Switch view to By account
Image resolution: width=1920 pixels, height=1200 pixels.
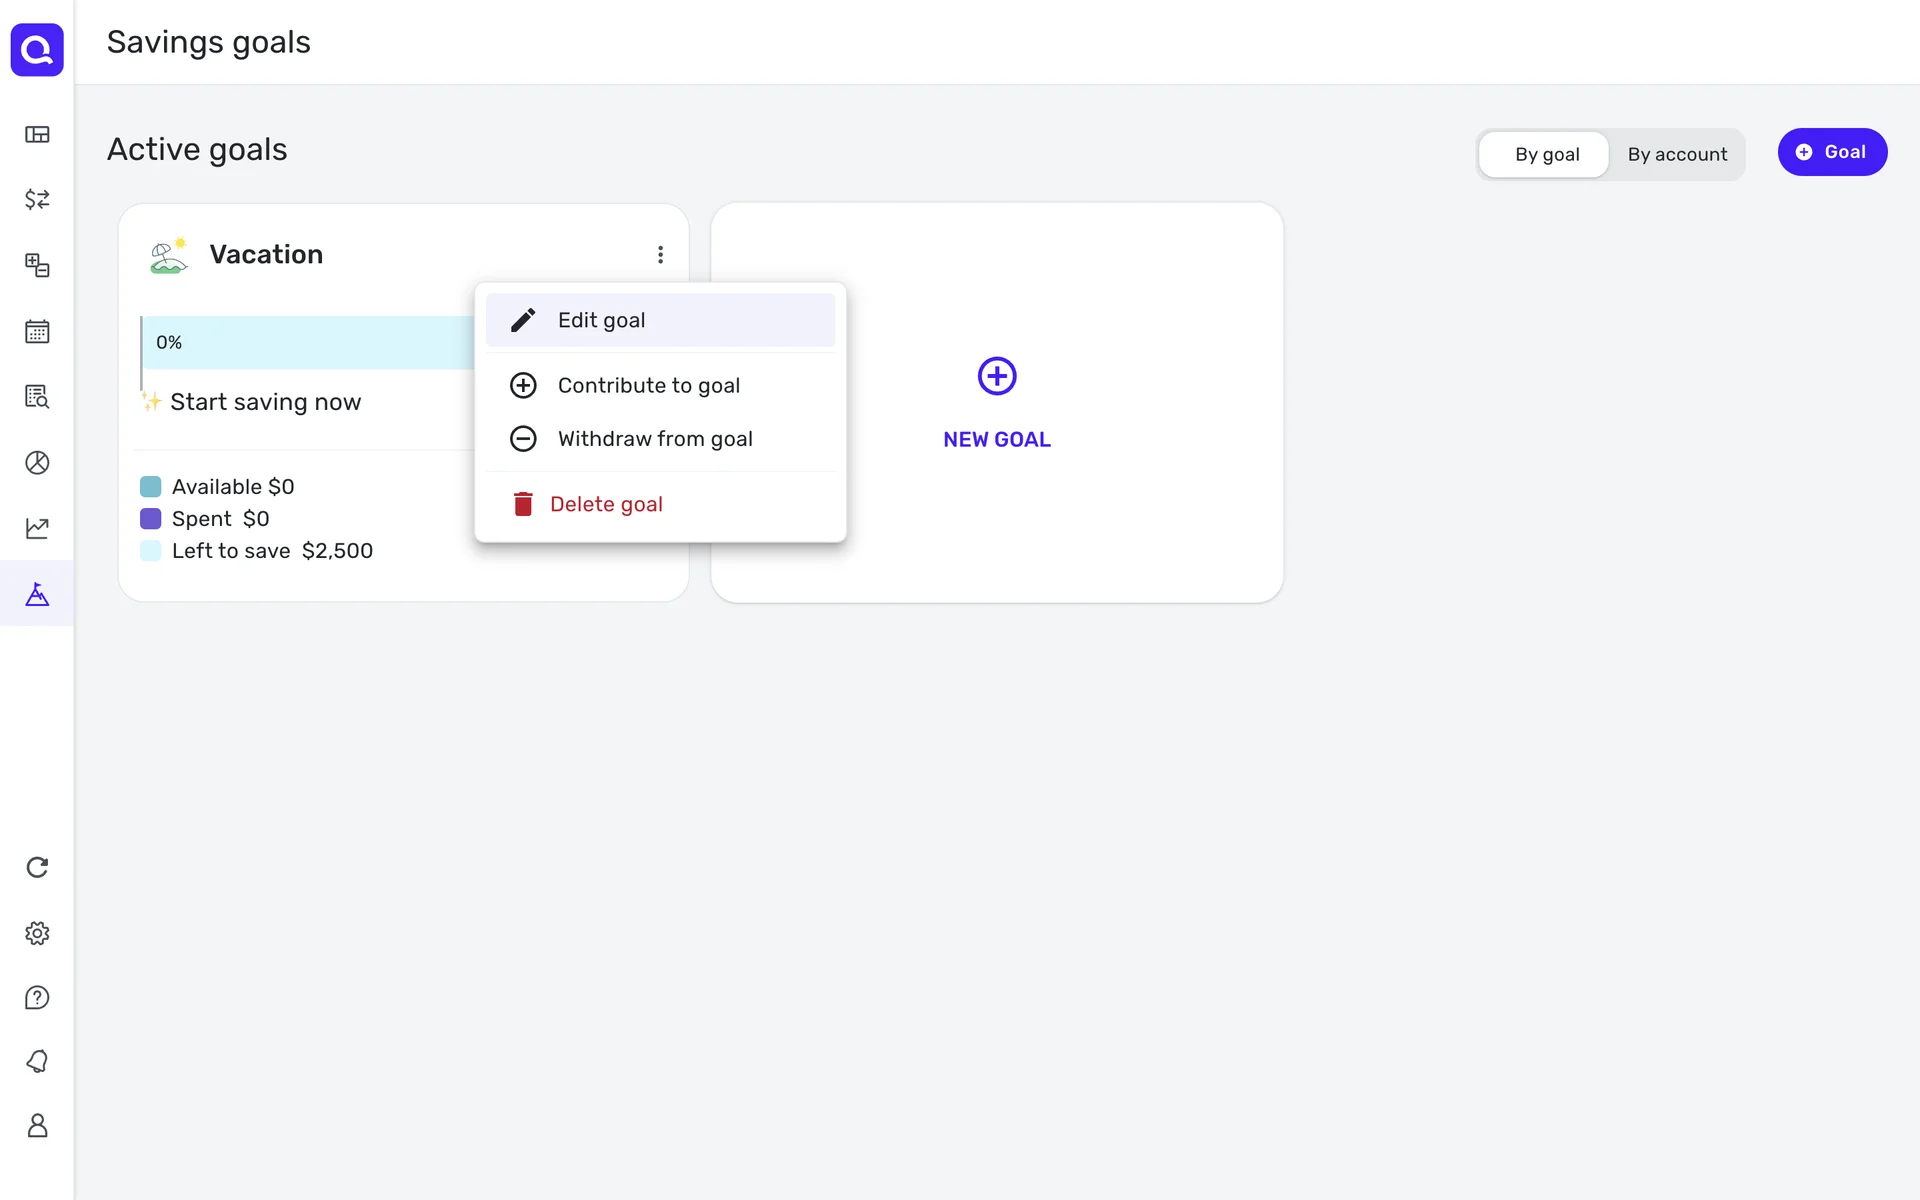click(1676, 154)
